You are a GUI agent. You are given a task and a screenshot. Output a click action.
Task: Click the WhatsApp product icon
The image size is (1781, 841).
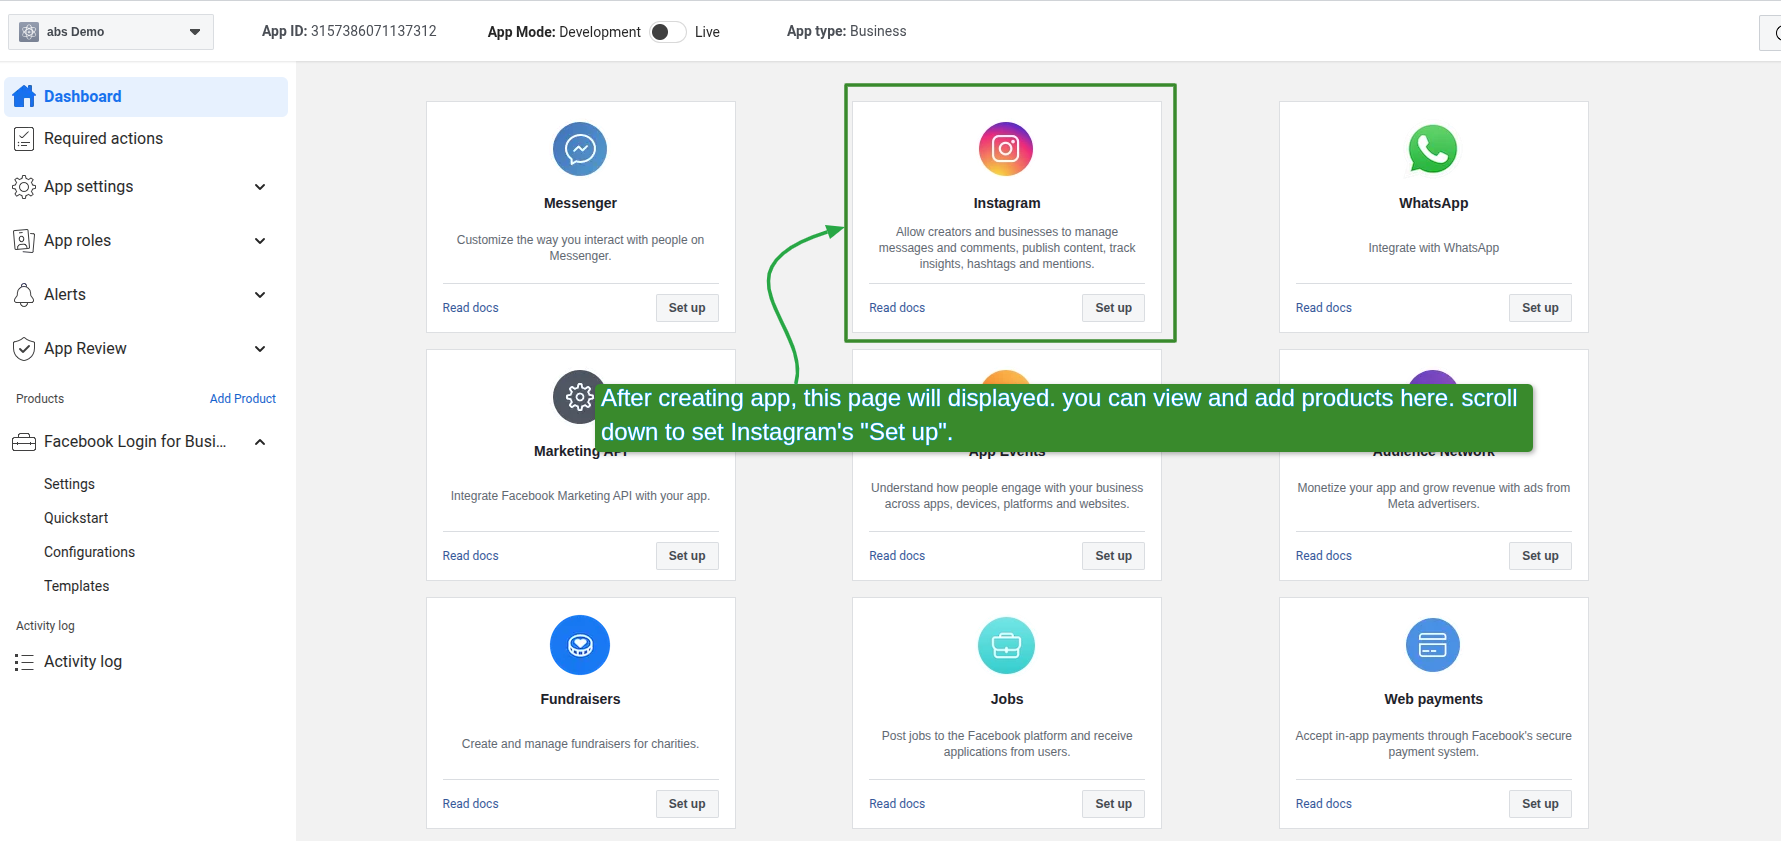coord(1433,149)
